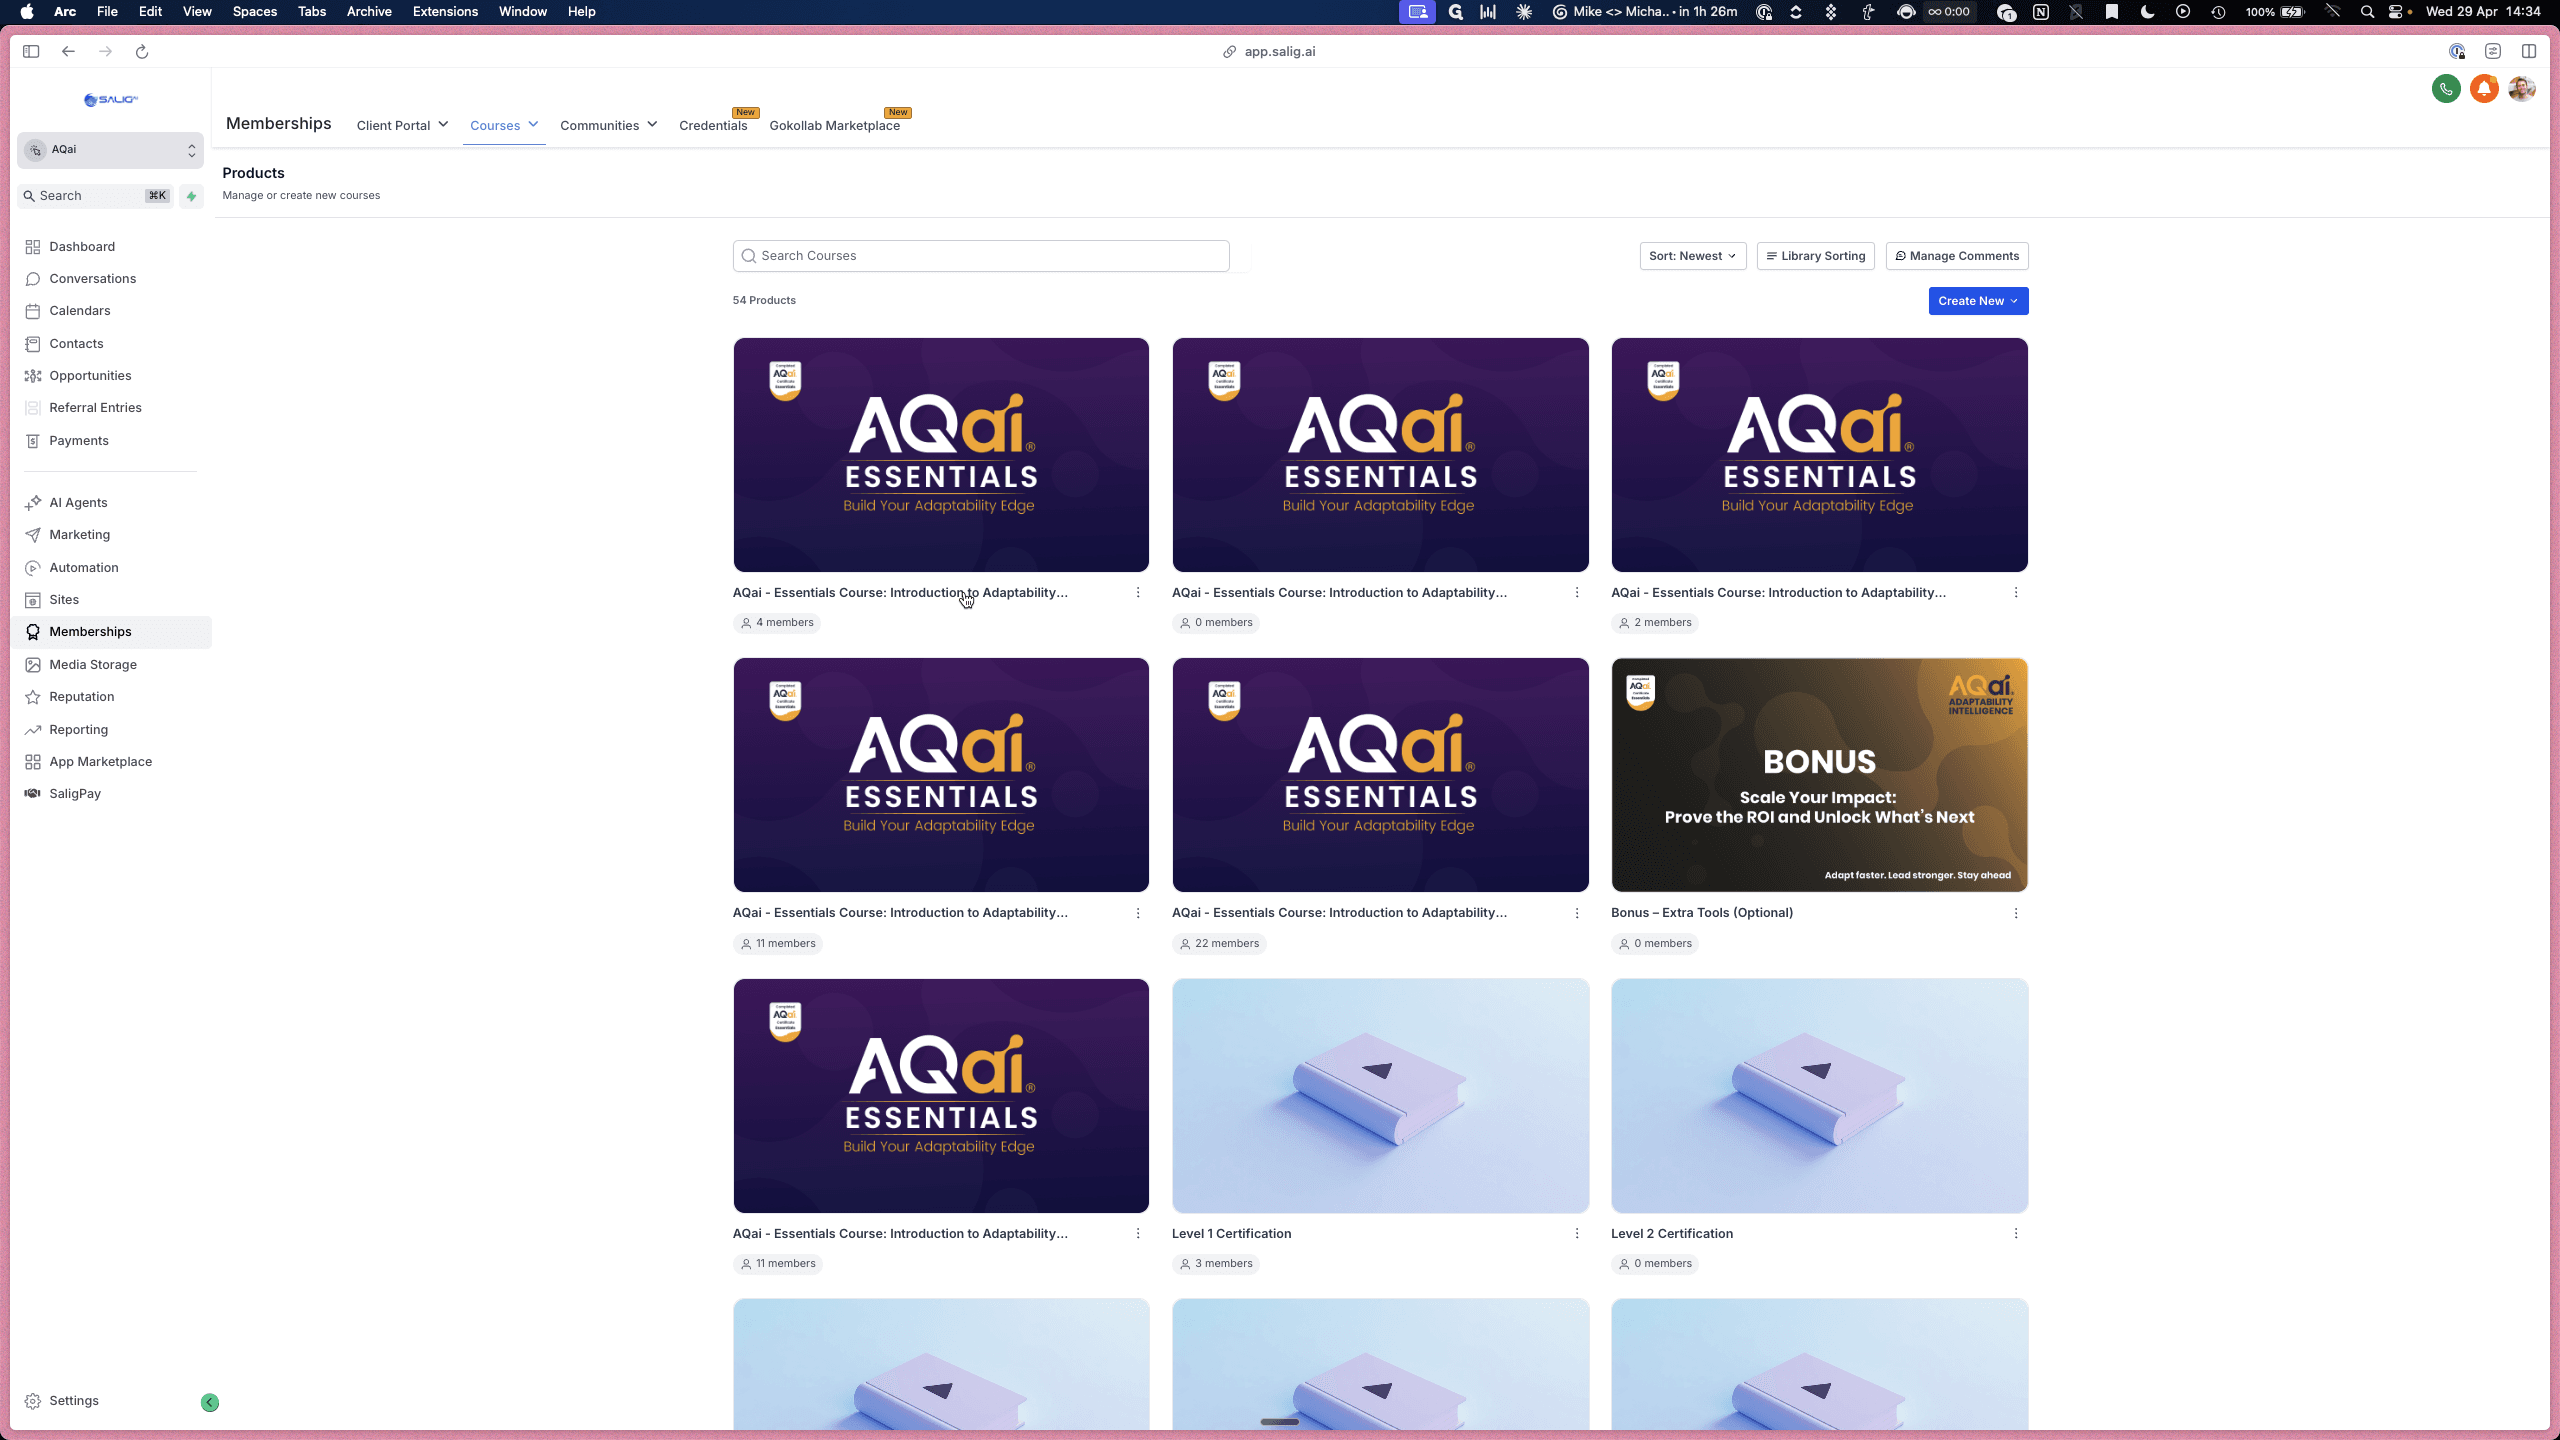
Task: Click the Salig logo
Action: (x=110, y=100)
